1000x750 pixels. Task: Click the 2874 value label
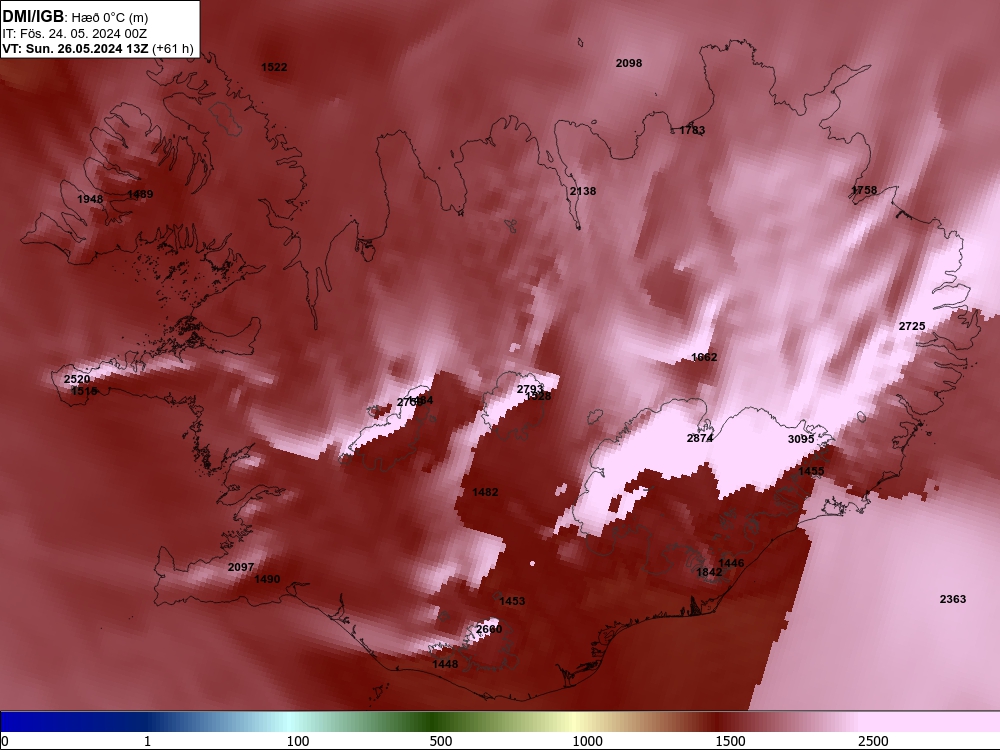pos(700,438)
